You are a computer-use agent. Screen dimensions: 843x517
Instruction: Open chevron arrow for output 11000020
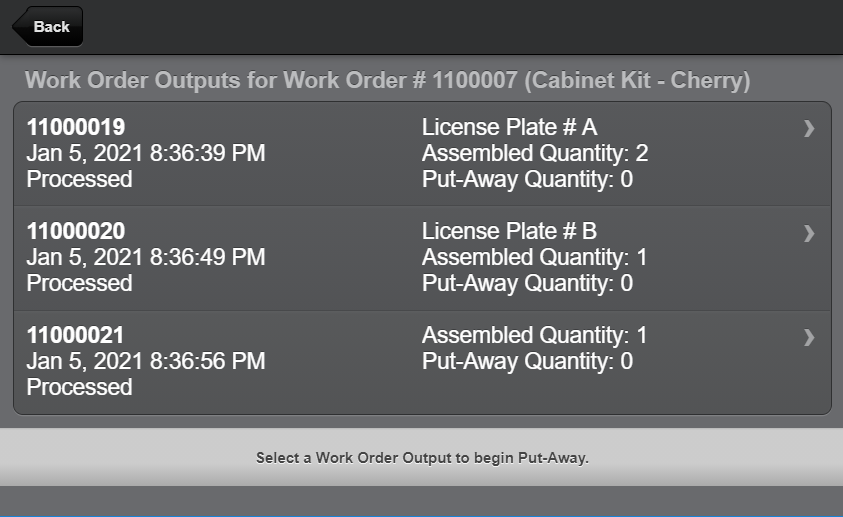pyautogui.click(x=809, y=233)
